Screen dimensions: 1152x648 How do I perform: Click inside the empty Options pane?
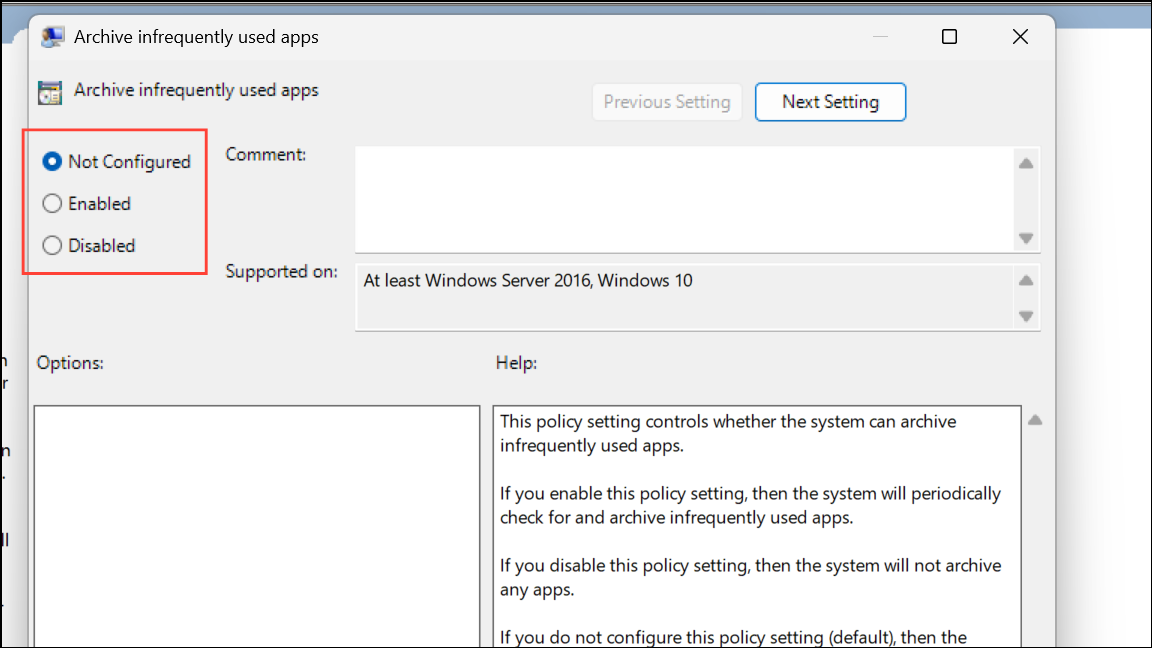click(257, 525)
